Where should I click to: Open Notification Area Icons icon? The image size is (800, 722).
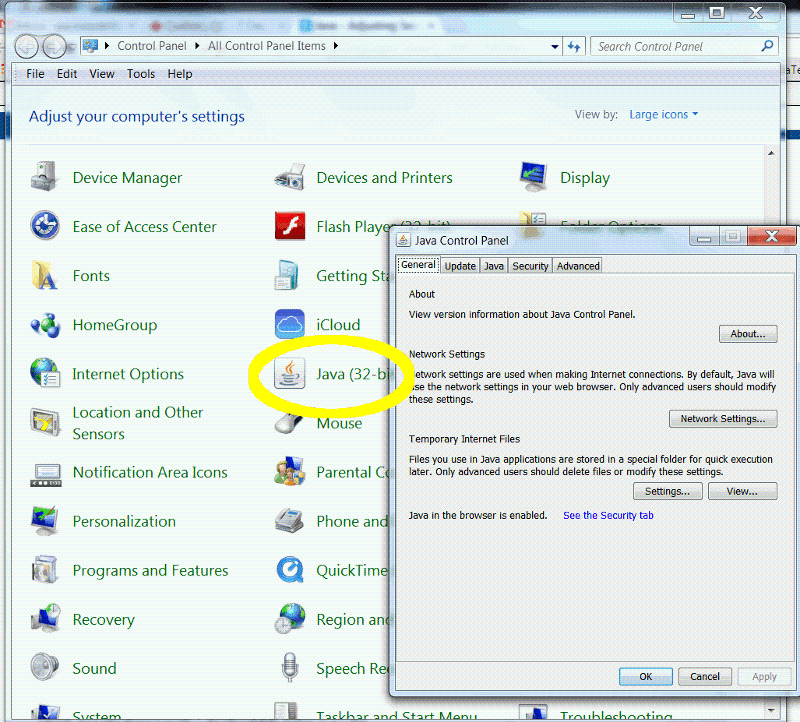point(45,475)
